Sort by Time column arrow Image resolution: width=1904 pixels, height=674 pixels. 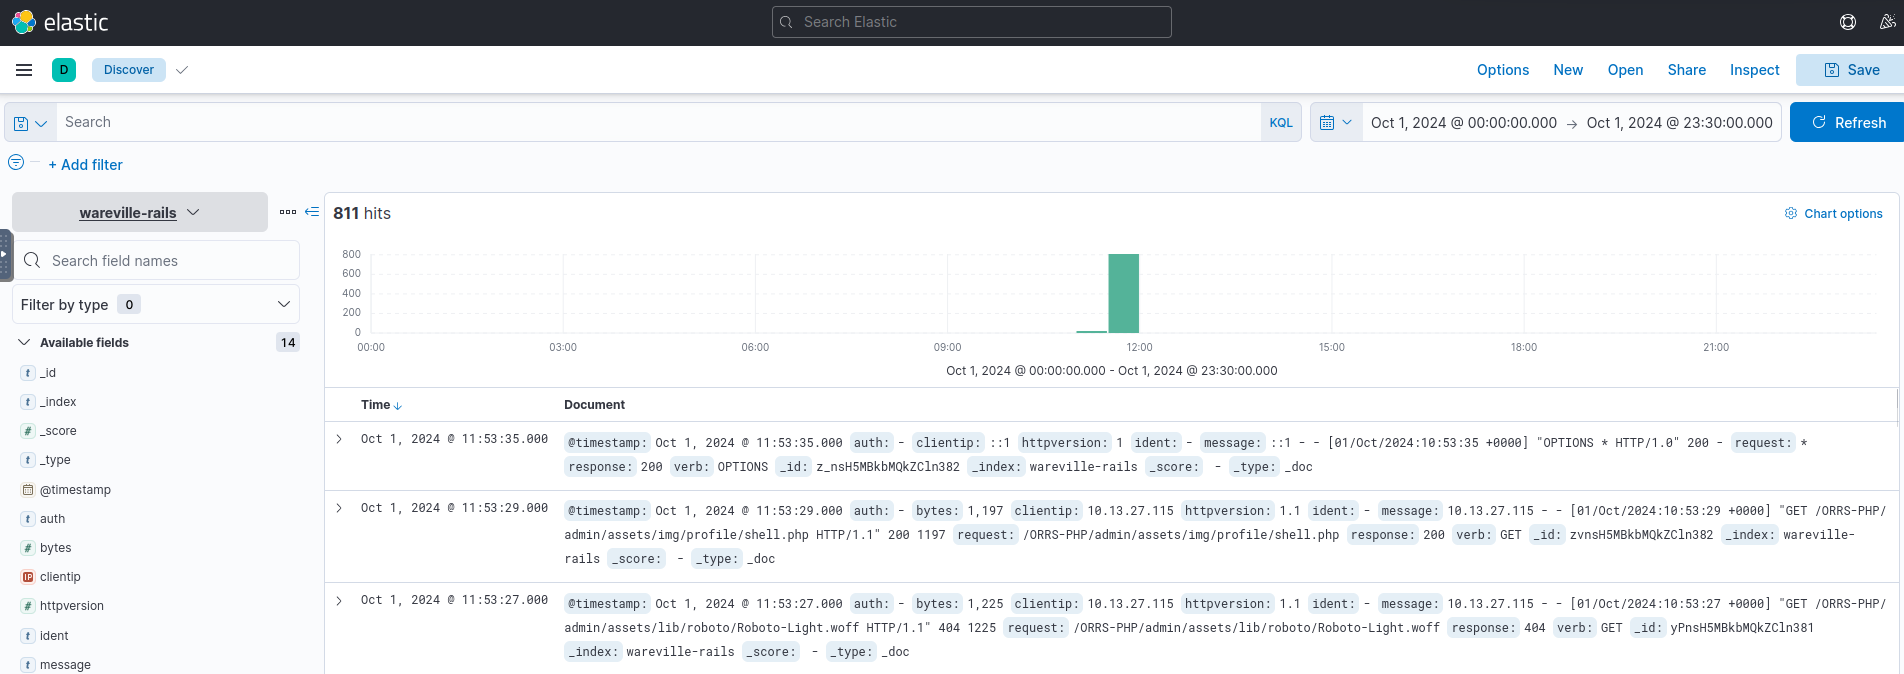pyautogui.click(x=398, y=406)
